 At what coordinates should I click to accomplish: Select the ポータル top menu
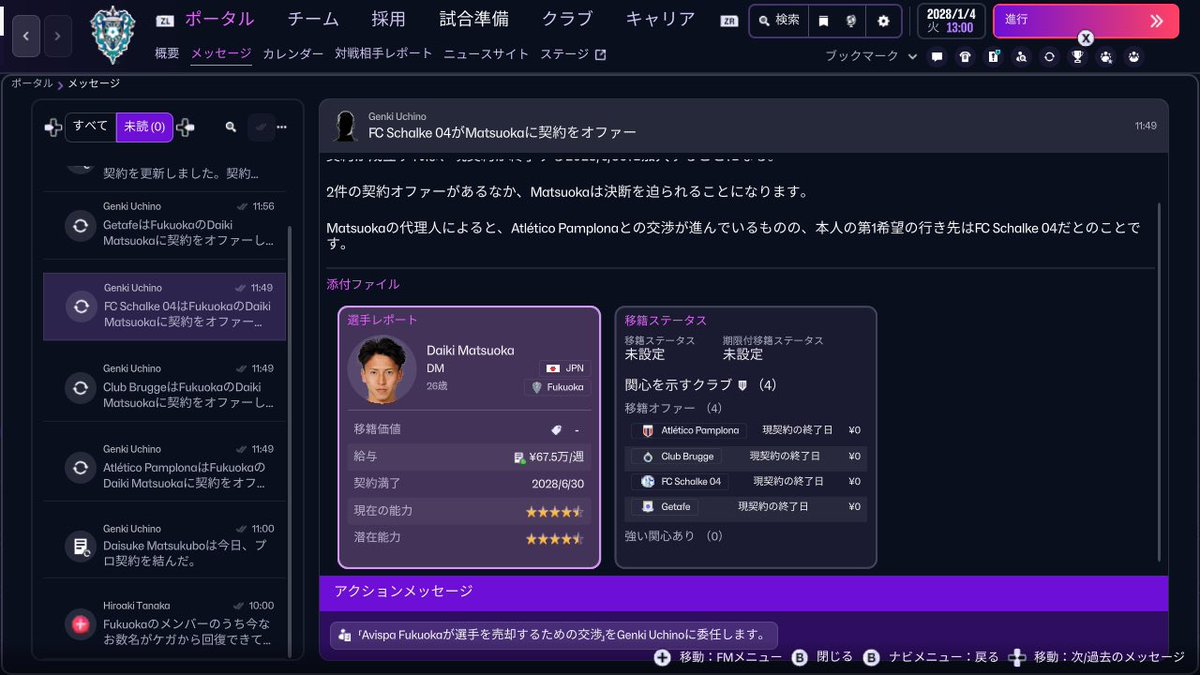click(x=219, y=19)
